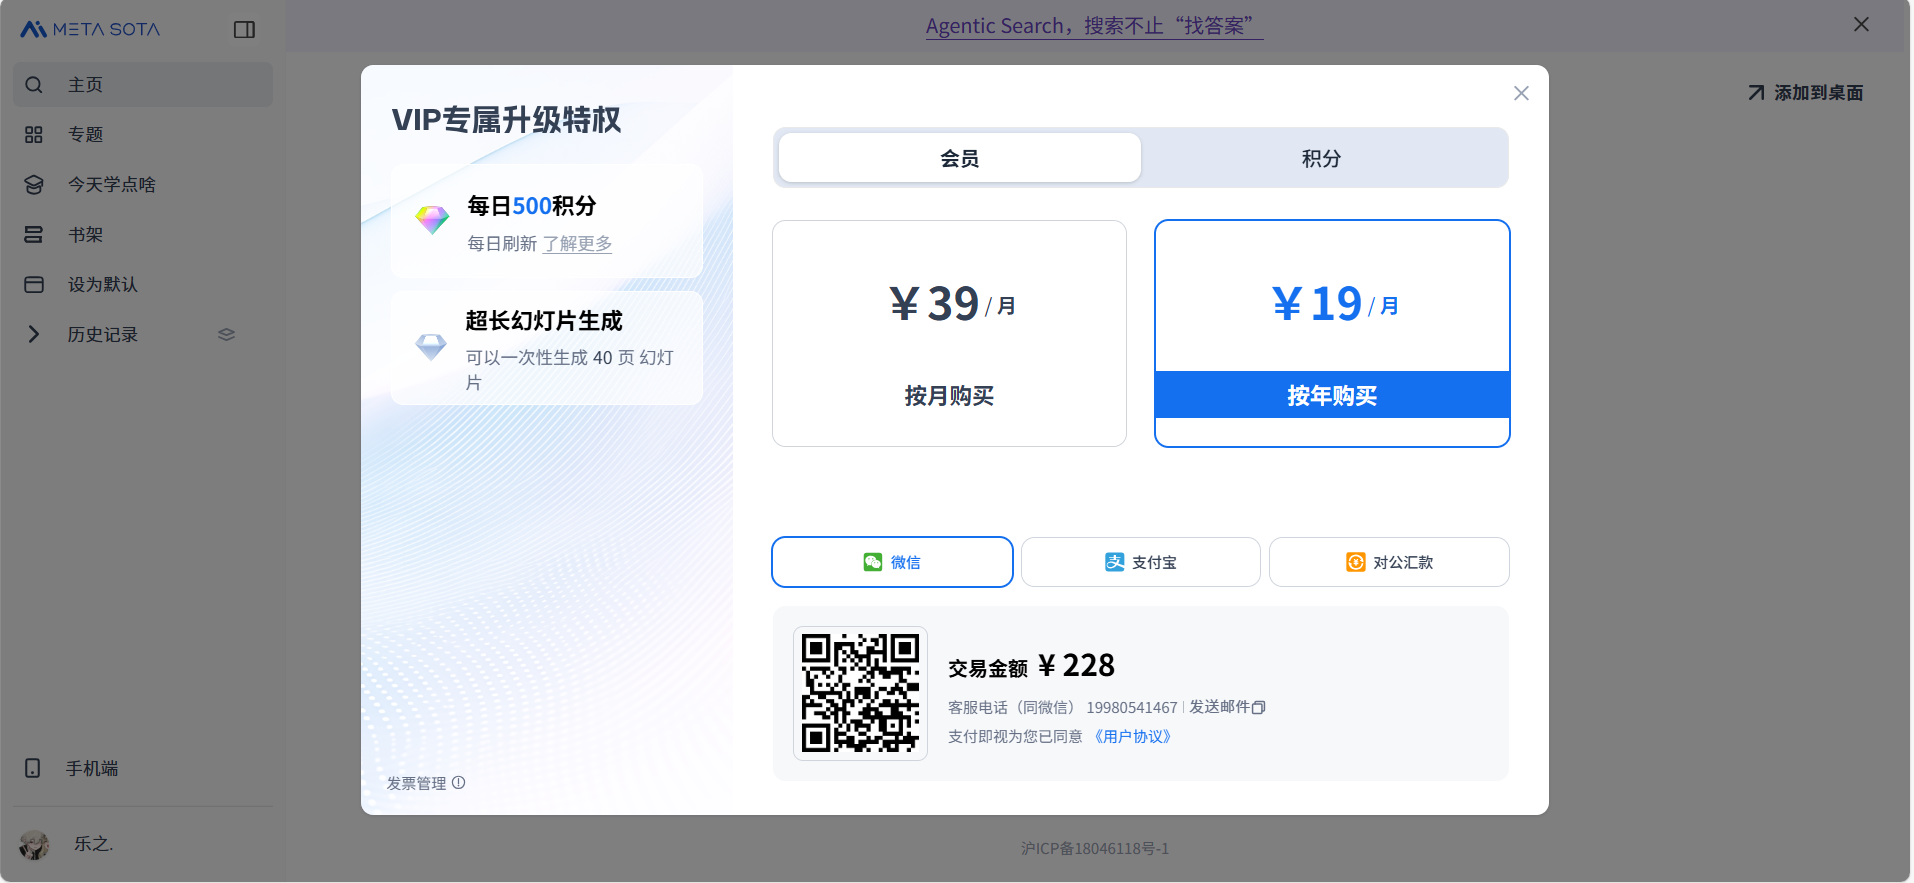Choose 支付宝 payment method
Image resolution: width=1914 pixels, height=883 pixels.
coord(1140,562)
